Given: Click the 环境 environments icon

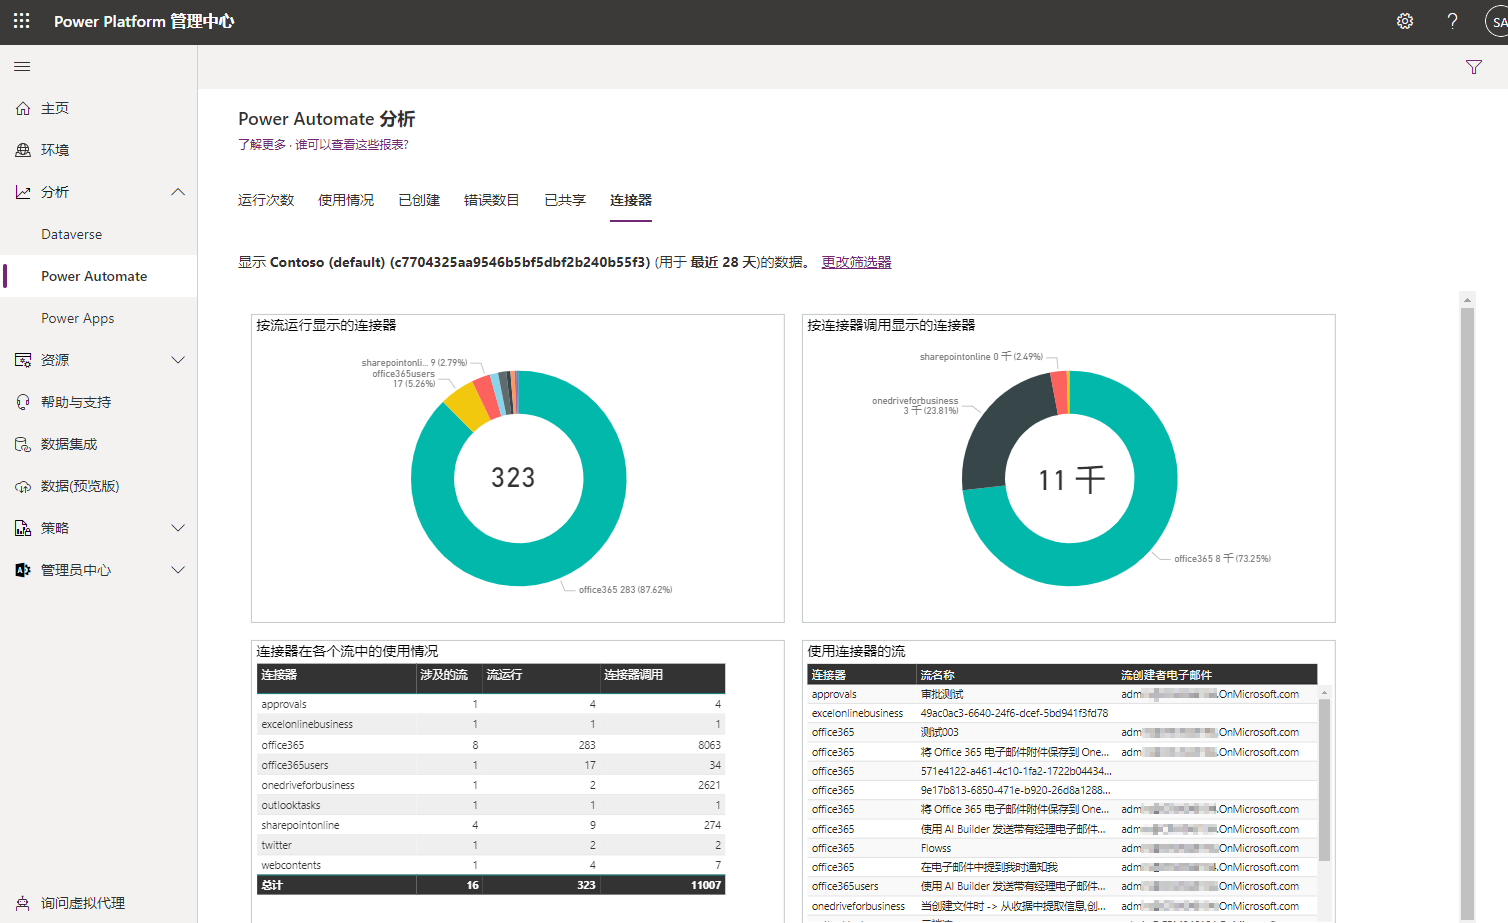Looking at the screenshot, I should [23, 150].
